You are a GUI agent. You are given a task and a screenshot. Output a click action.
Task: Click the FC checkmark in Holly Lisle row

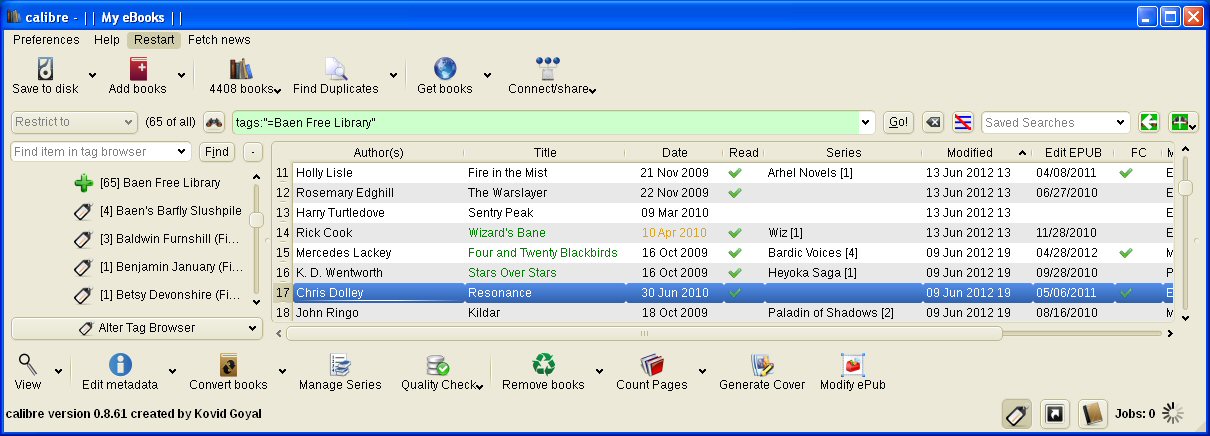(x=1125, y=172)
